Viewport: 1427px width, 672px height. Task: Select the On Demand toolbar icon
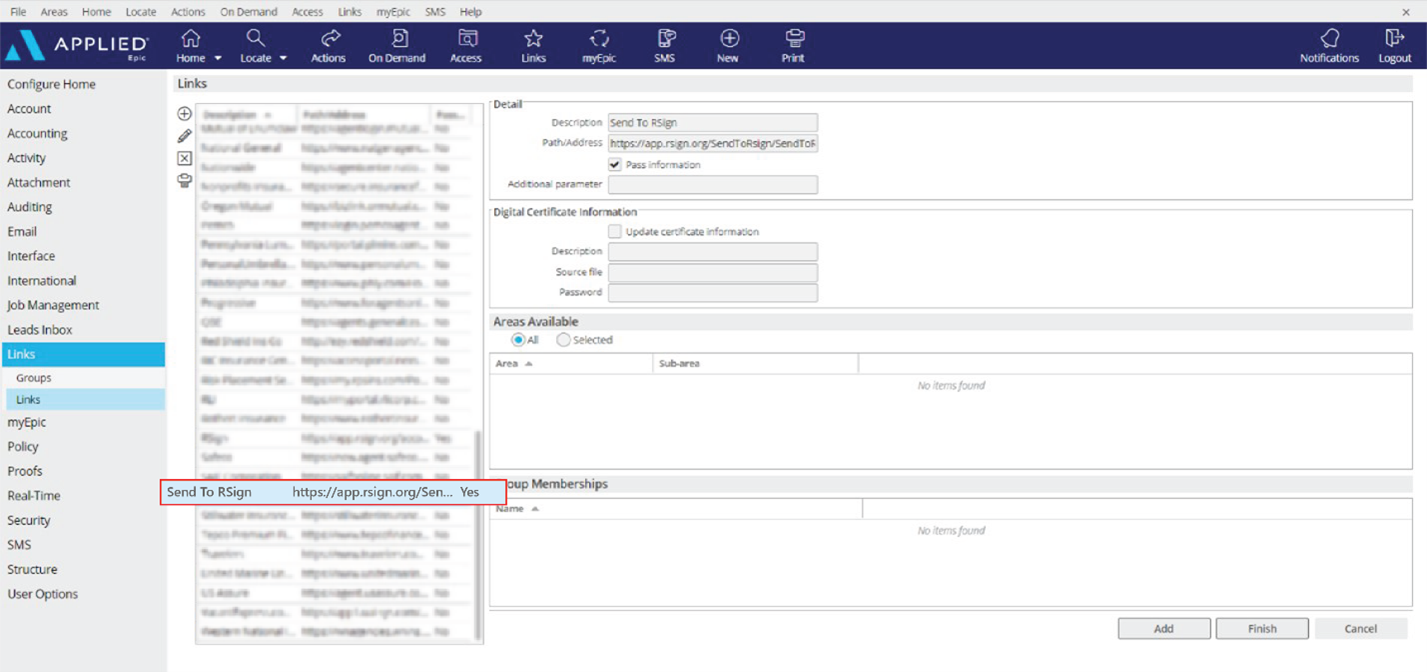coord(396,45)
